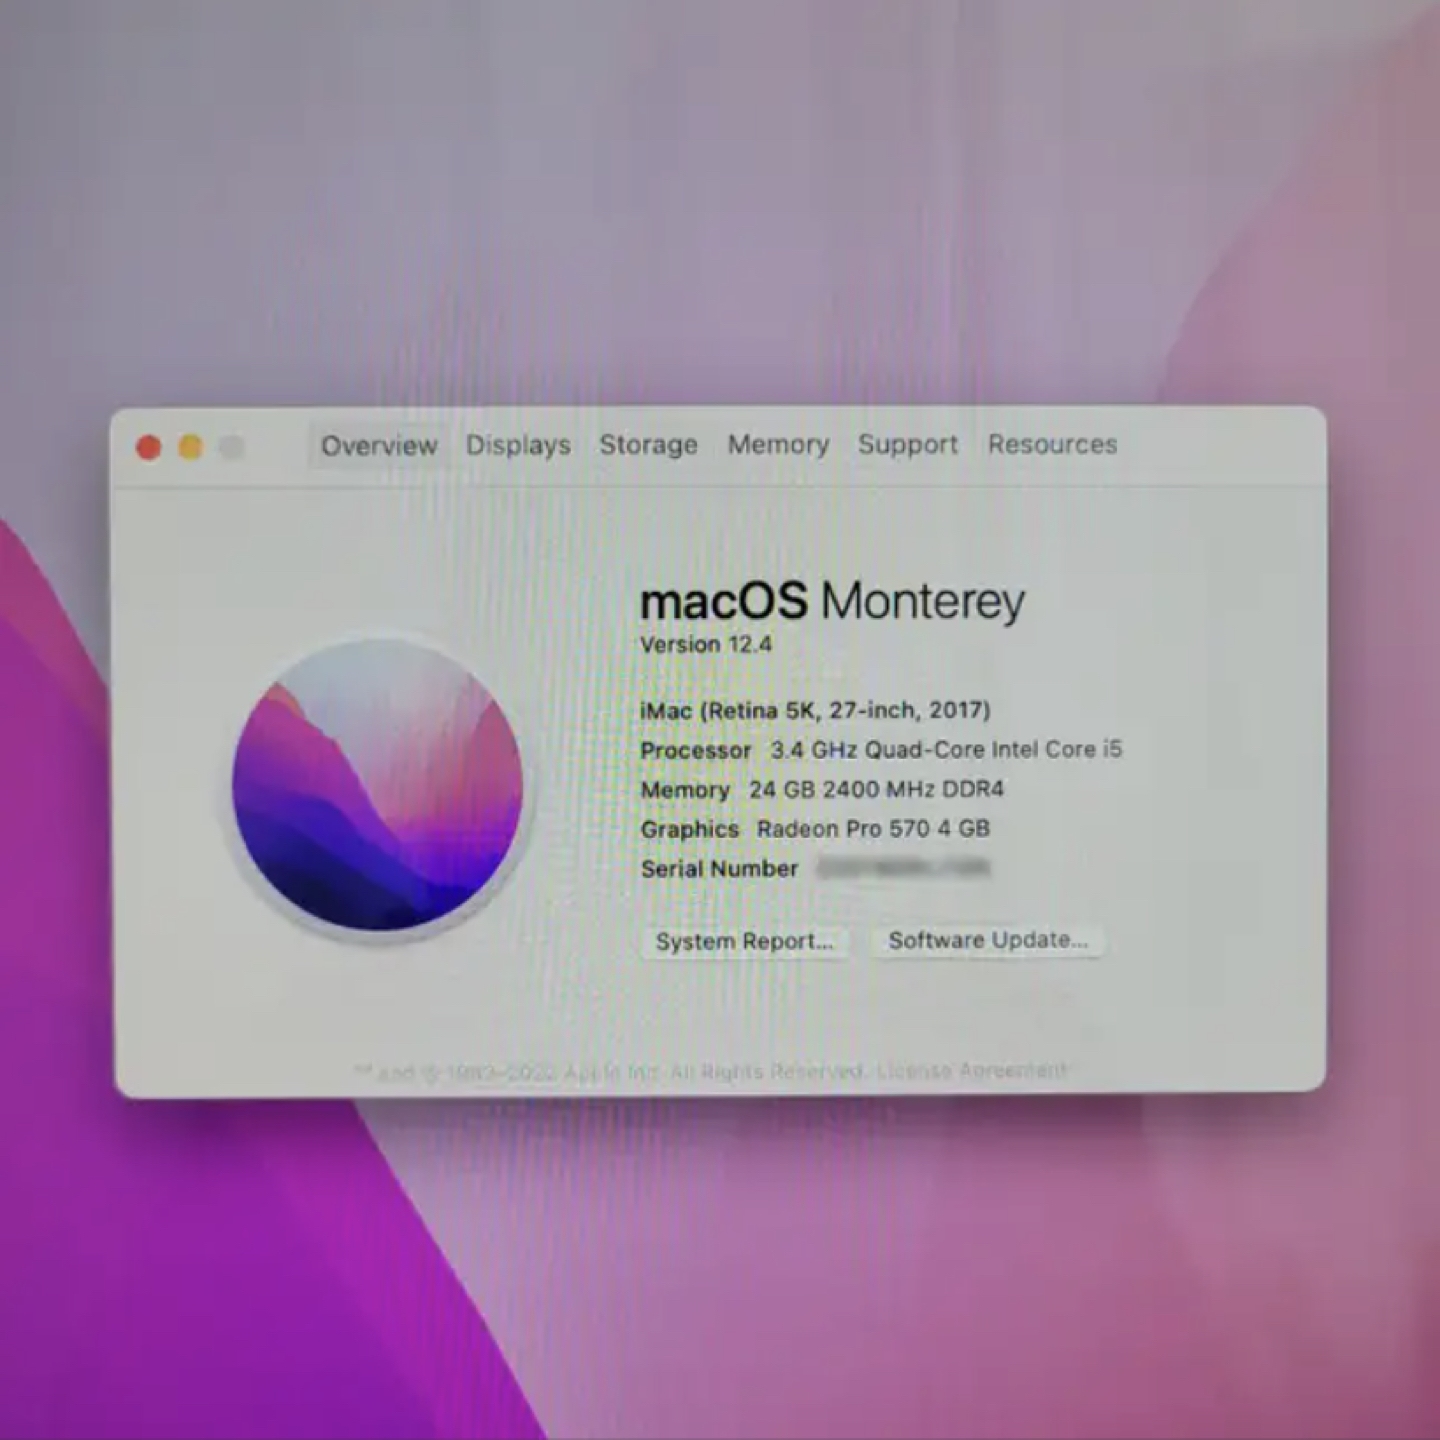The image size is (1440, 1440).
Task: Open the Displays tab
Action: click(x=518, y=445)
